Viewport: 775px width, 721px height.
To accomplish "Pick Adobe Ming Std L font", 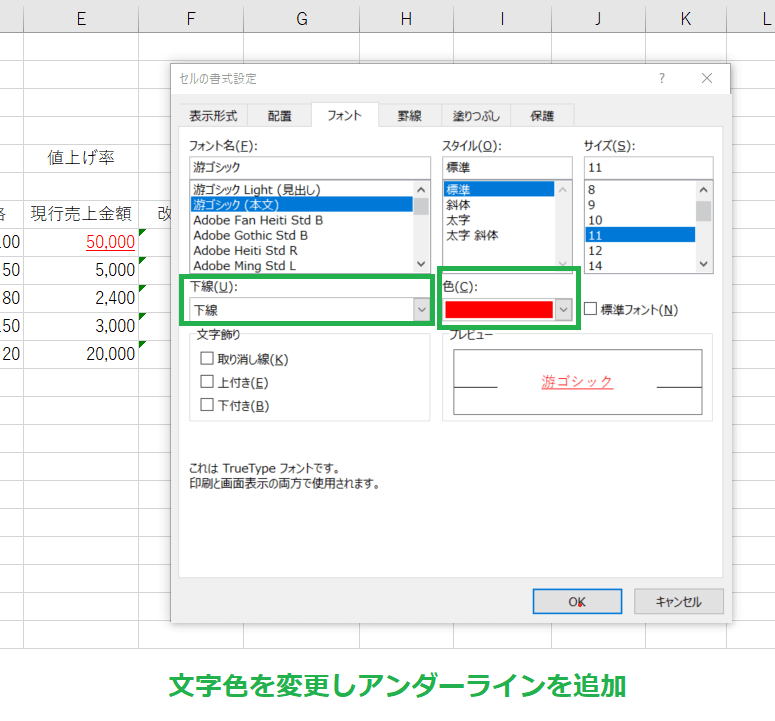I will (x=301, y=265).
